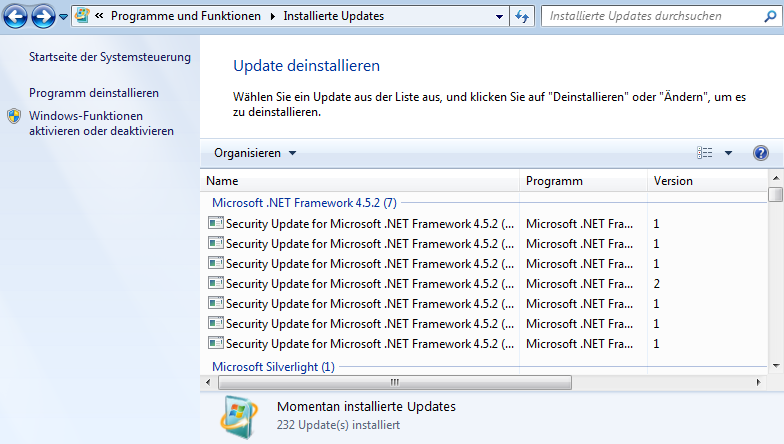Viewport: 784px width, 444px height.
Task: Click the 'Update deinstallieren' heading
Action: coord(306,66)
